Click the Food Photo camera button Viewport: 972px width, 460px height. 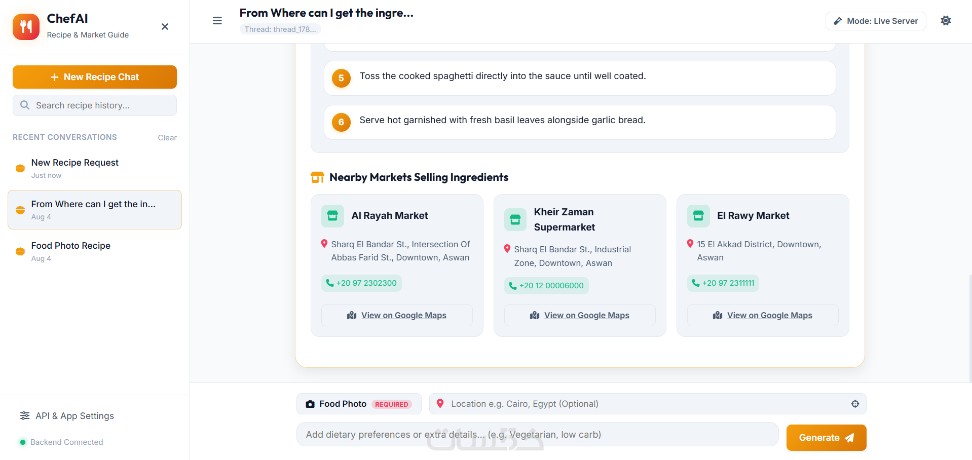[x=358, y=404]
